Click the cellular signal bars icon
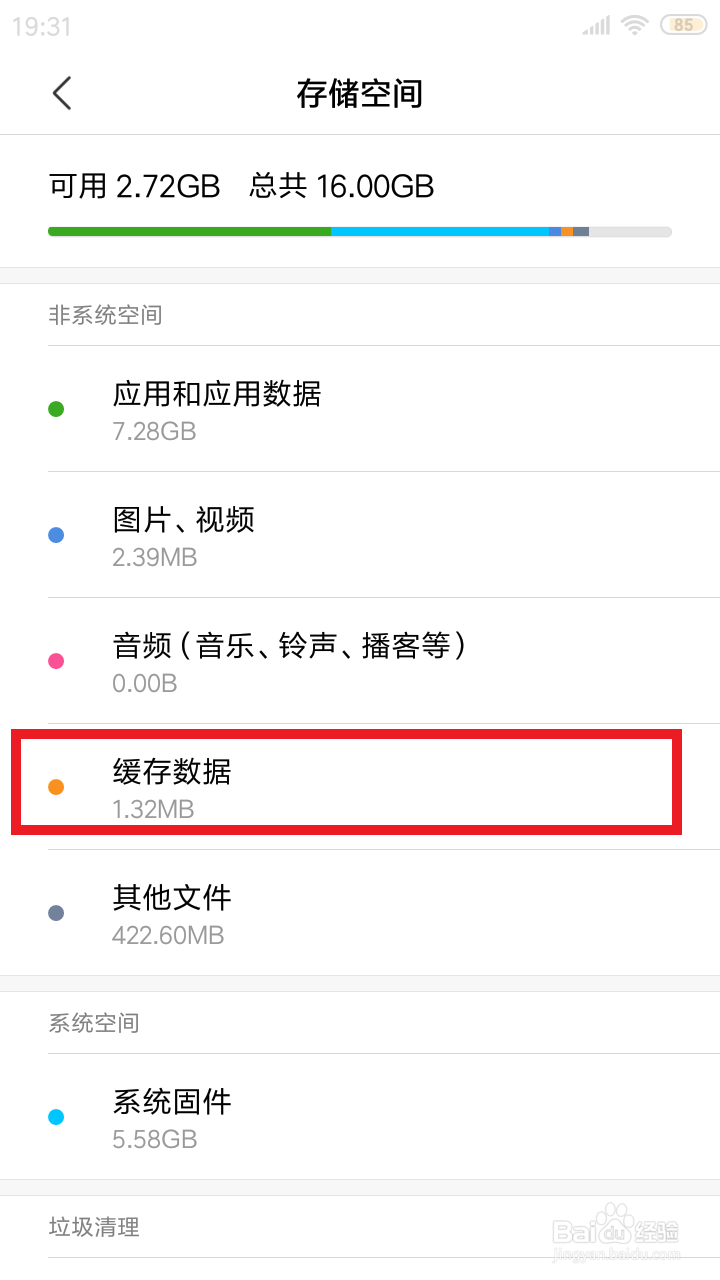 tap(597, 25)
